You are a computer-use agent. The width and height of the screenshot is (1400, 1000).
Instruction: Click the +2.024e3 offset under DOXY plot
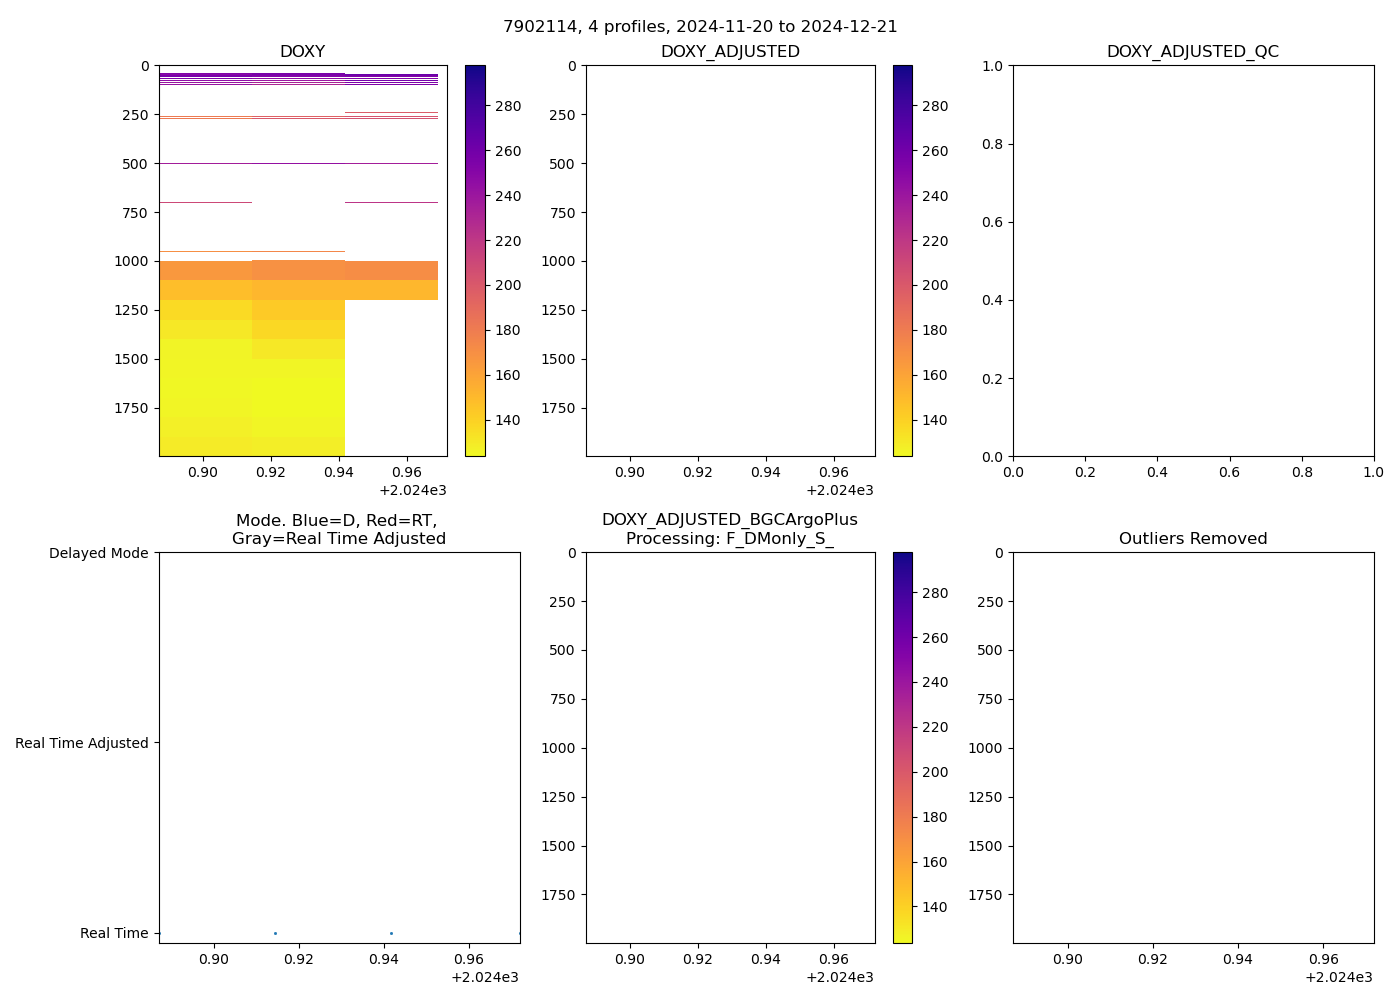(412, 490)
